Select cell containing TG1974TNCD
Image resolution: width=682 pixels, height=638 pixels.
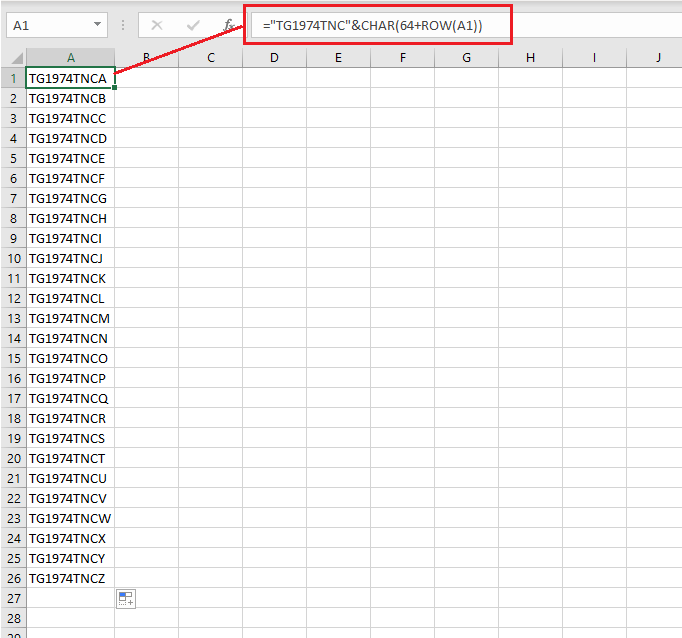70,138
